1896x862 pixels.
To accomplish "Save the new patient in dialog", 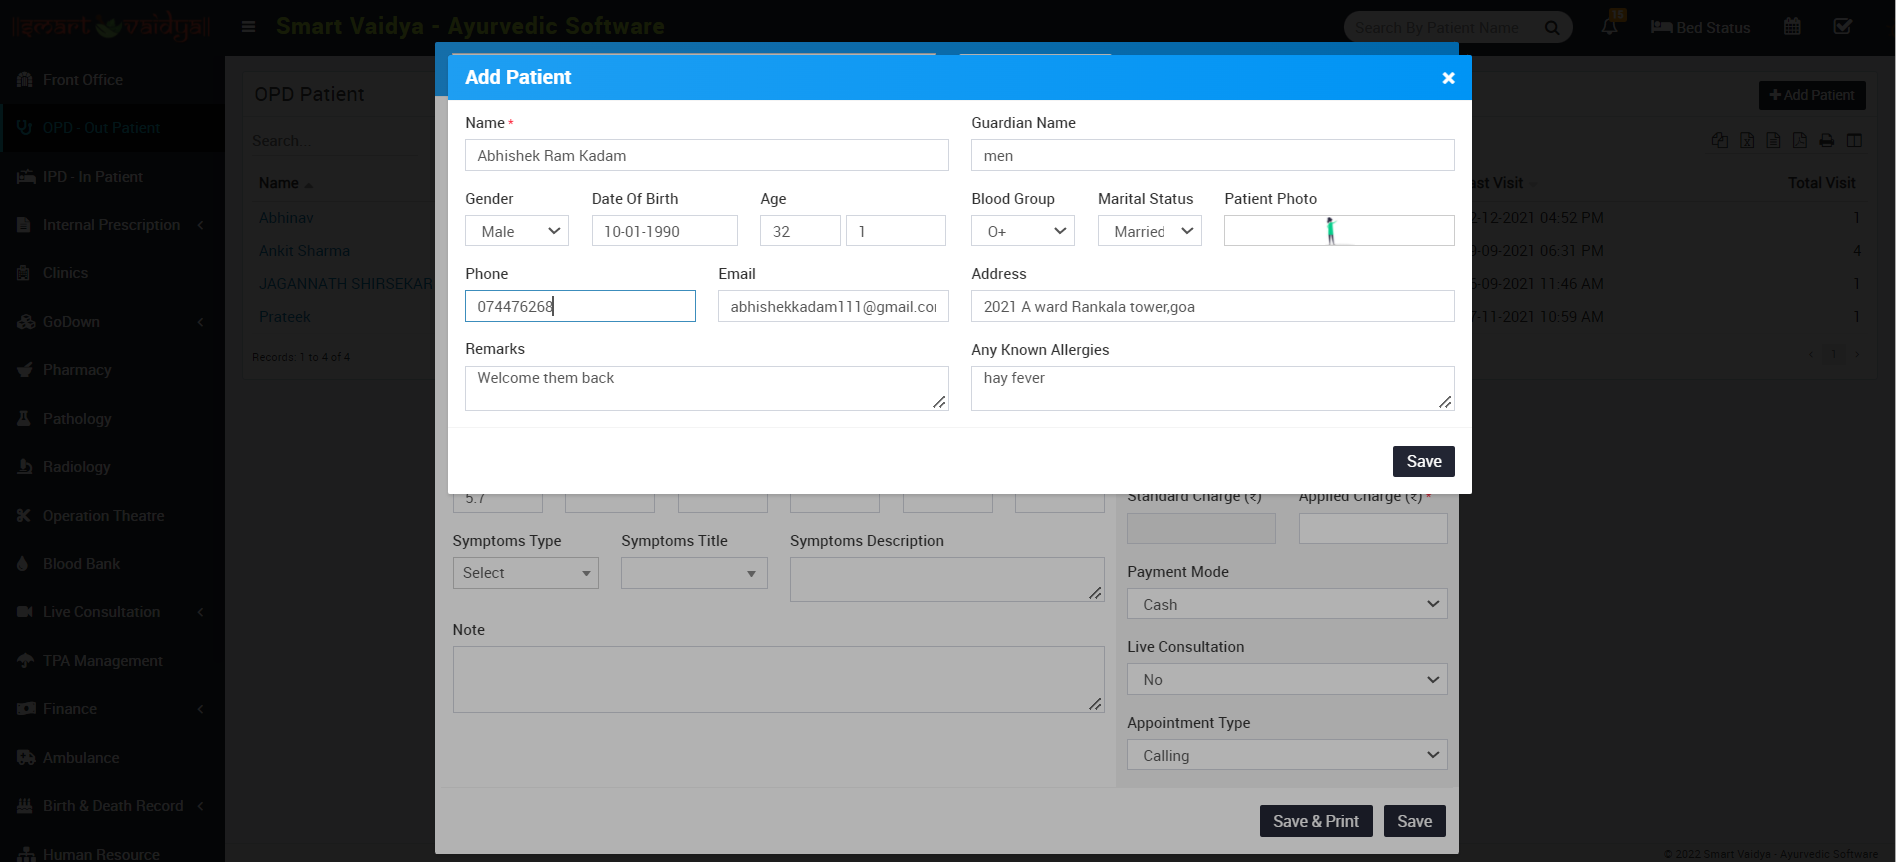I will click(1423, 461).
